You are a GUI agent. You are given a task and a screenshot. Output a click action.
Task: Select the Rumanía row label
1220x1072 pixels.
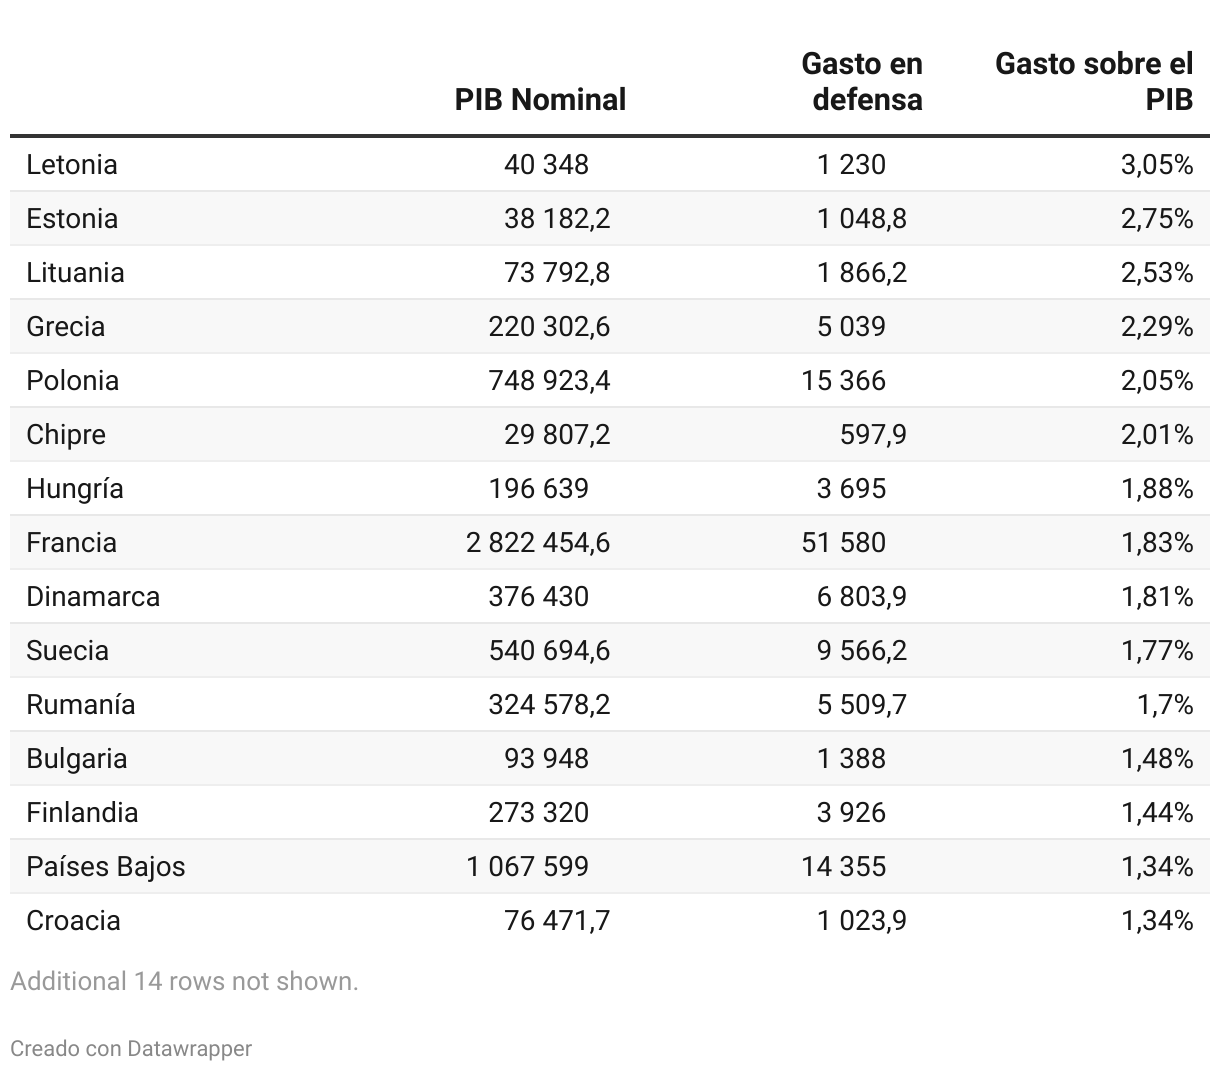80,704
